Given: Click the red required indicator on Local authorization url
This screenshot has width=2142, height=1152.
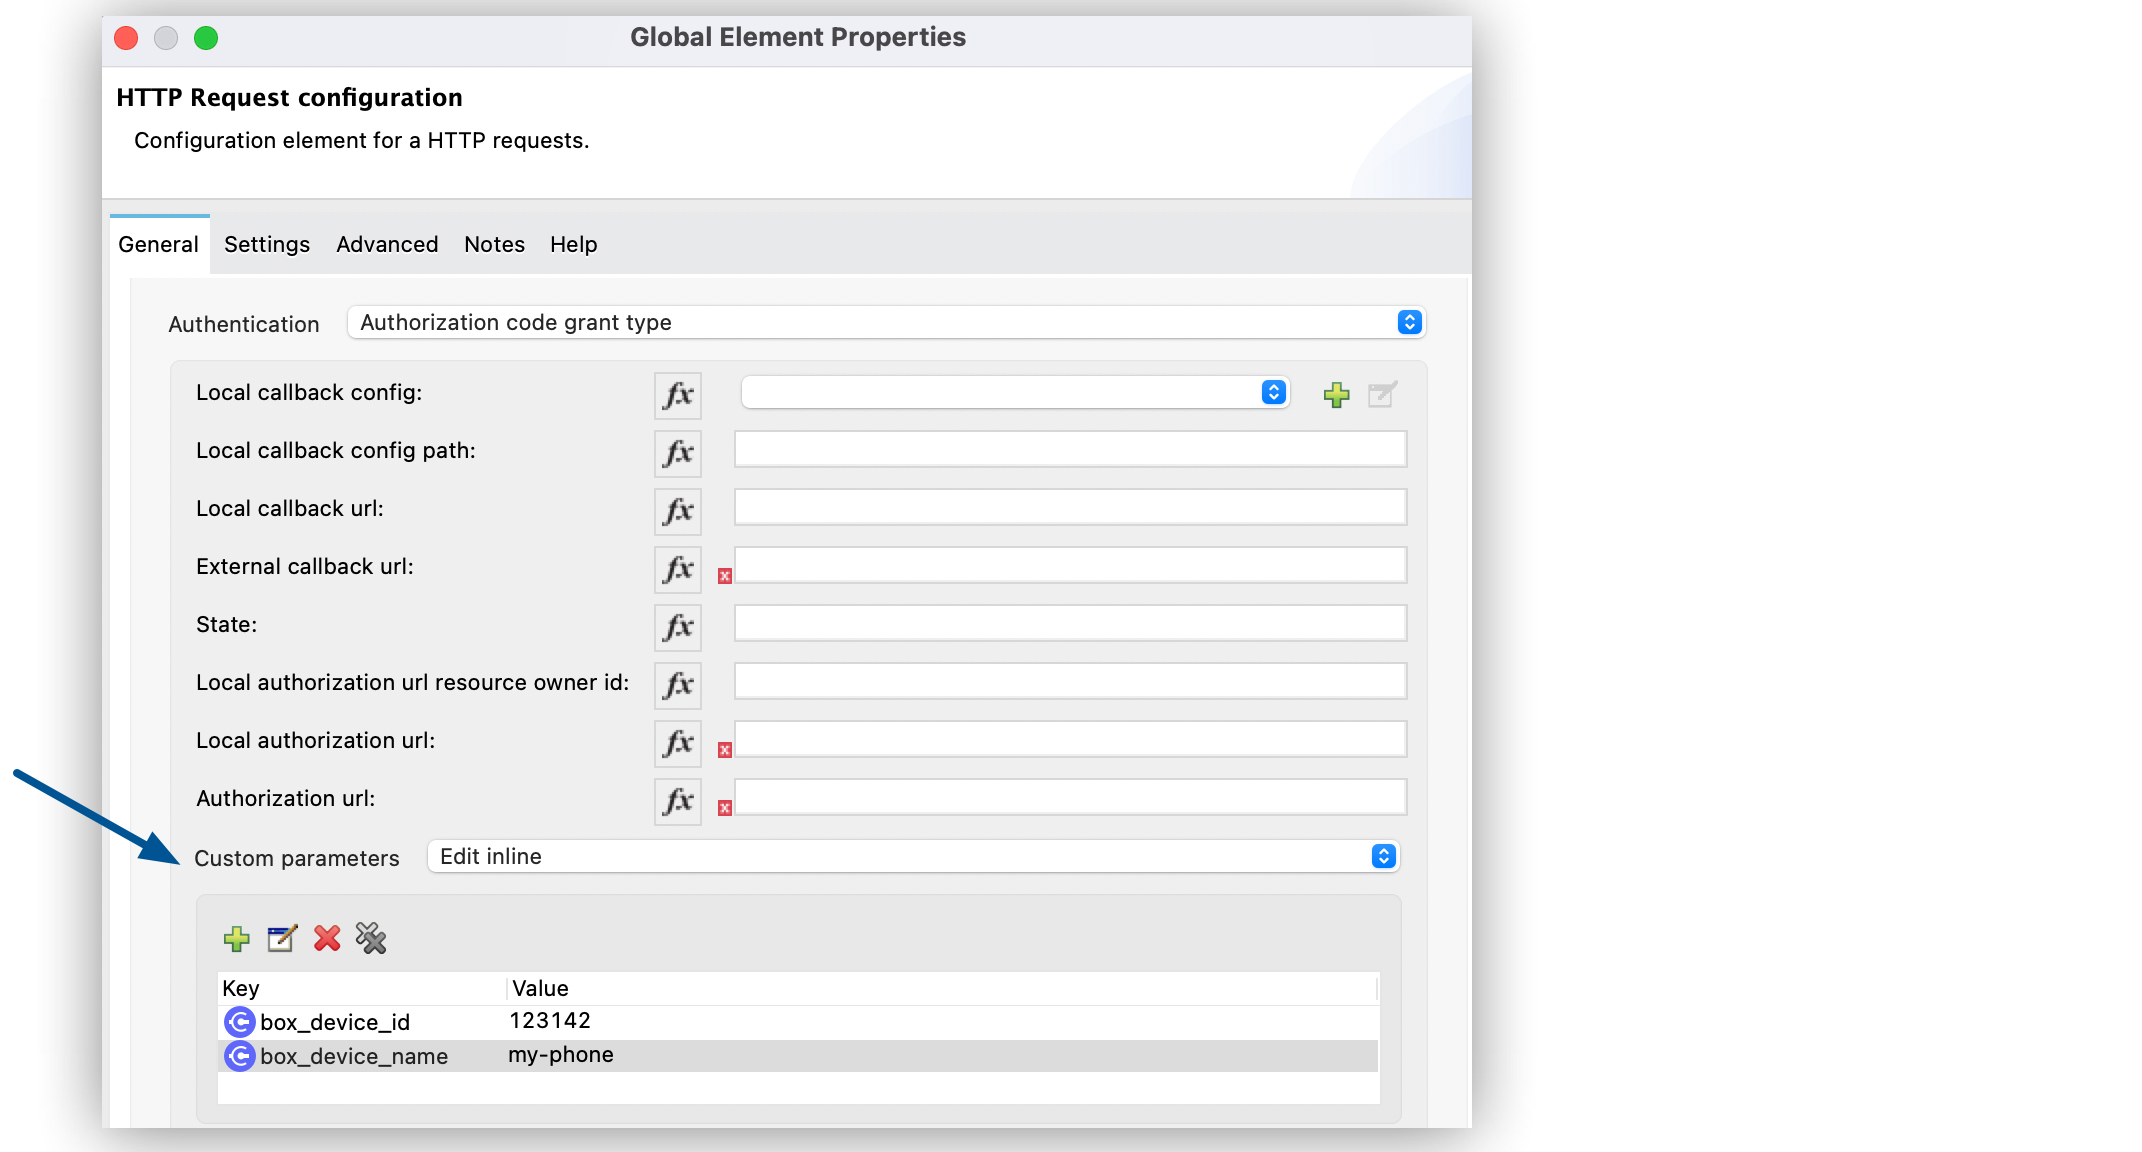Looking at the screenshot, I should (723, 743).
